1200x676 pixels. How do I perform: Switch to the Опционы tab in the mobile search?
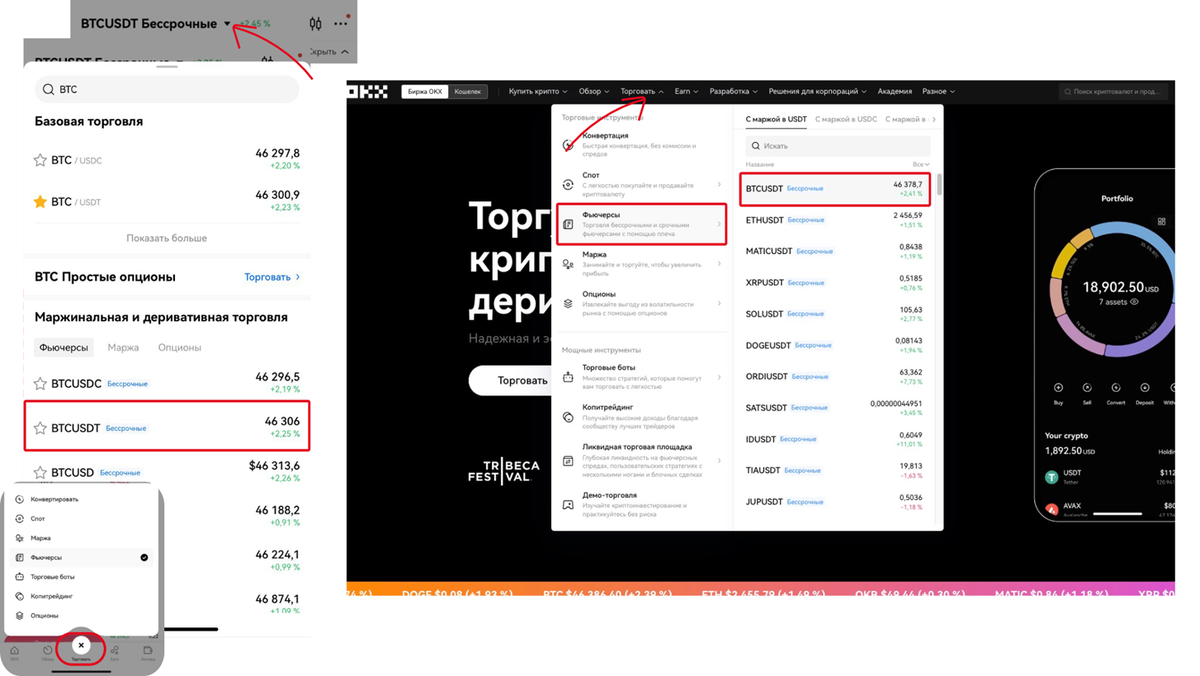click(180, 348)
